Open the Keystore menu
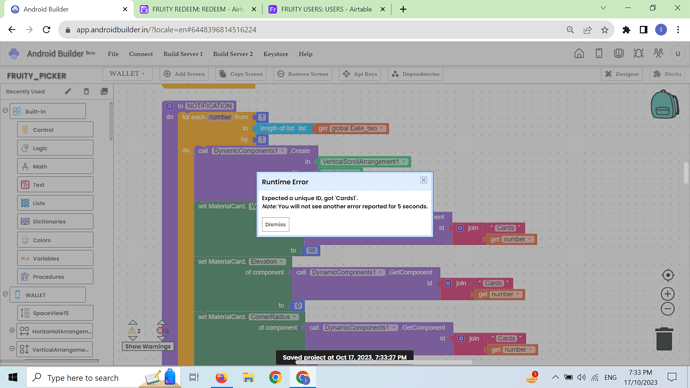The image size is (690, 388). click(276, 54)
